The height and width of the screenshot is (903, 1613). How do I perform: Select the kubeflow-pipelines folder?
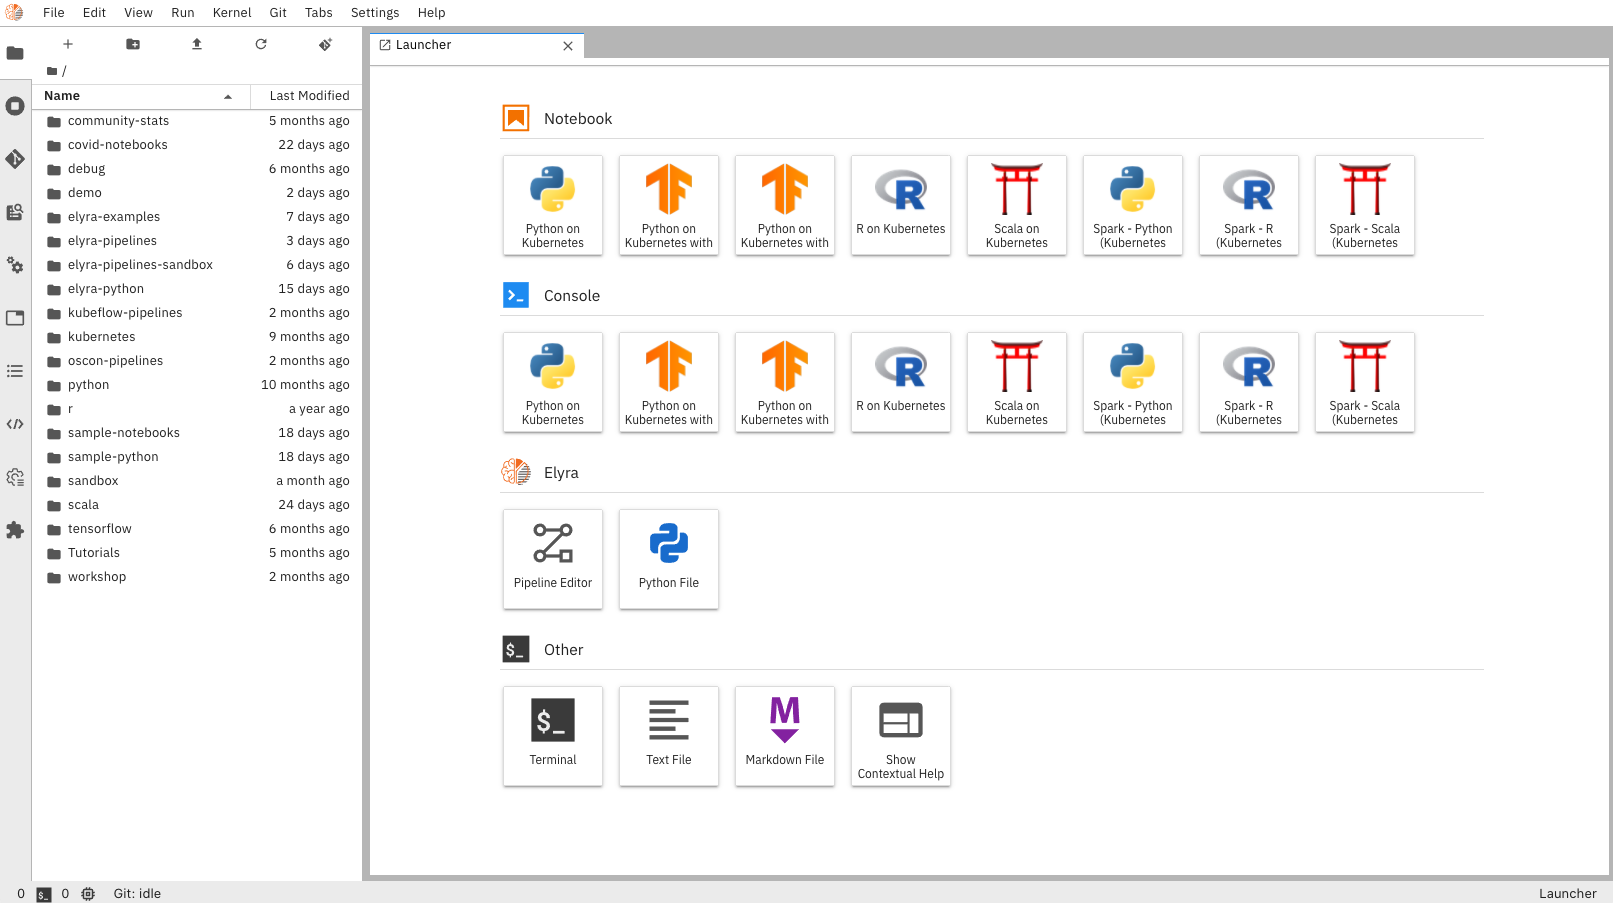coord(197,313)
